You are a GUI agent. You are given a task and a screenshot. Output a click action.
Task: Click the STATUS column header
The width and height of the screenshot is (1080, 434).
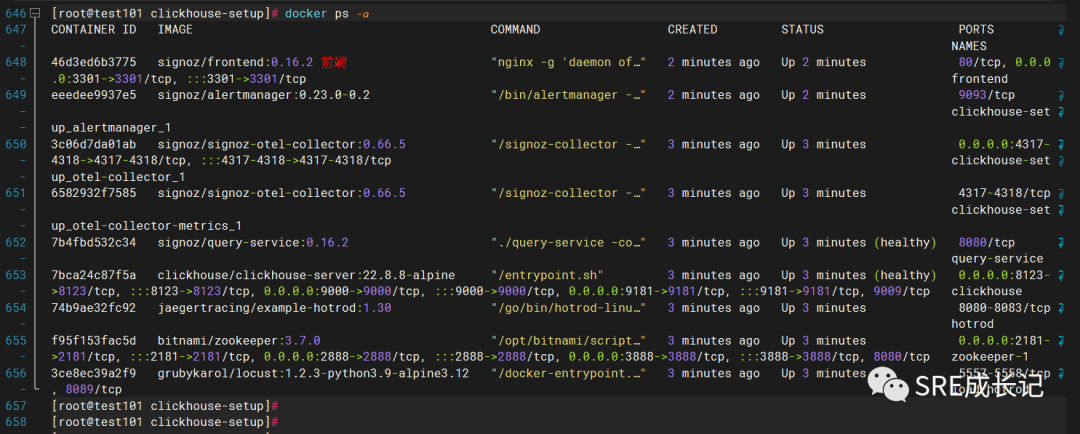pos(802,30)
